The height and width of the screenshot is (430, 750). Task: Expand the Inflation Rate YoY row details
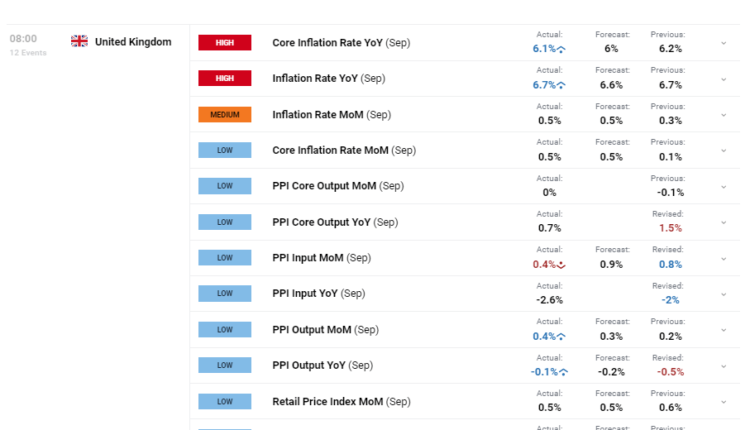tap(723, 79)
